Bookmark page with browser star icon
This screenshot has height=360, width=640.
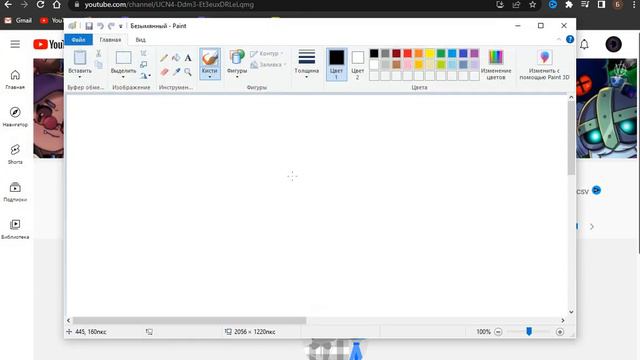533,5
